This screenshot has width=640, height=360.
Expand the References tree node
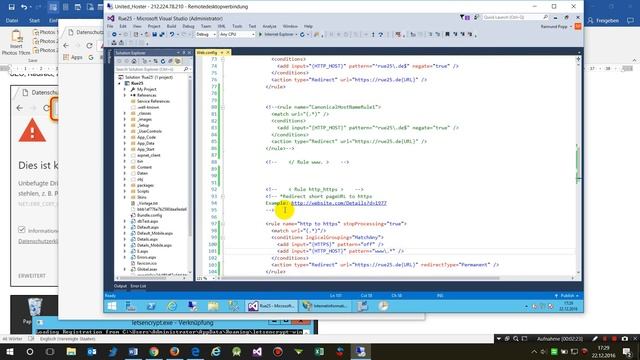(x=125, y=95)
